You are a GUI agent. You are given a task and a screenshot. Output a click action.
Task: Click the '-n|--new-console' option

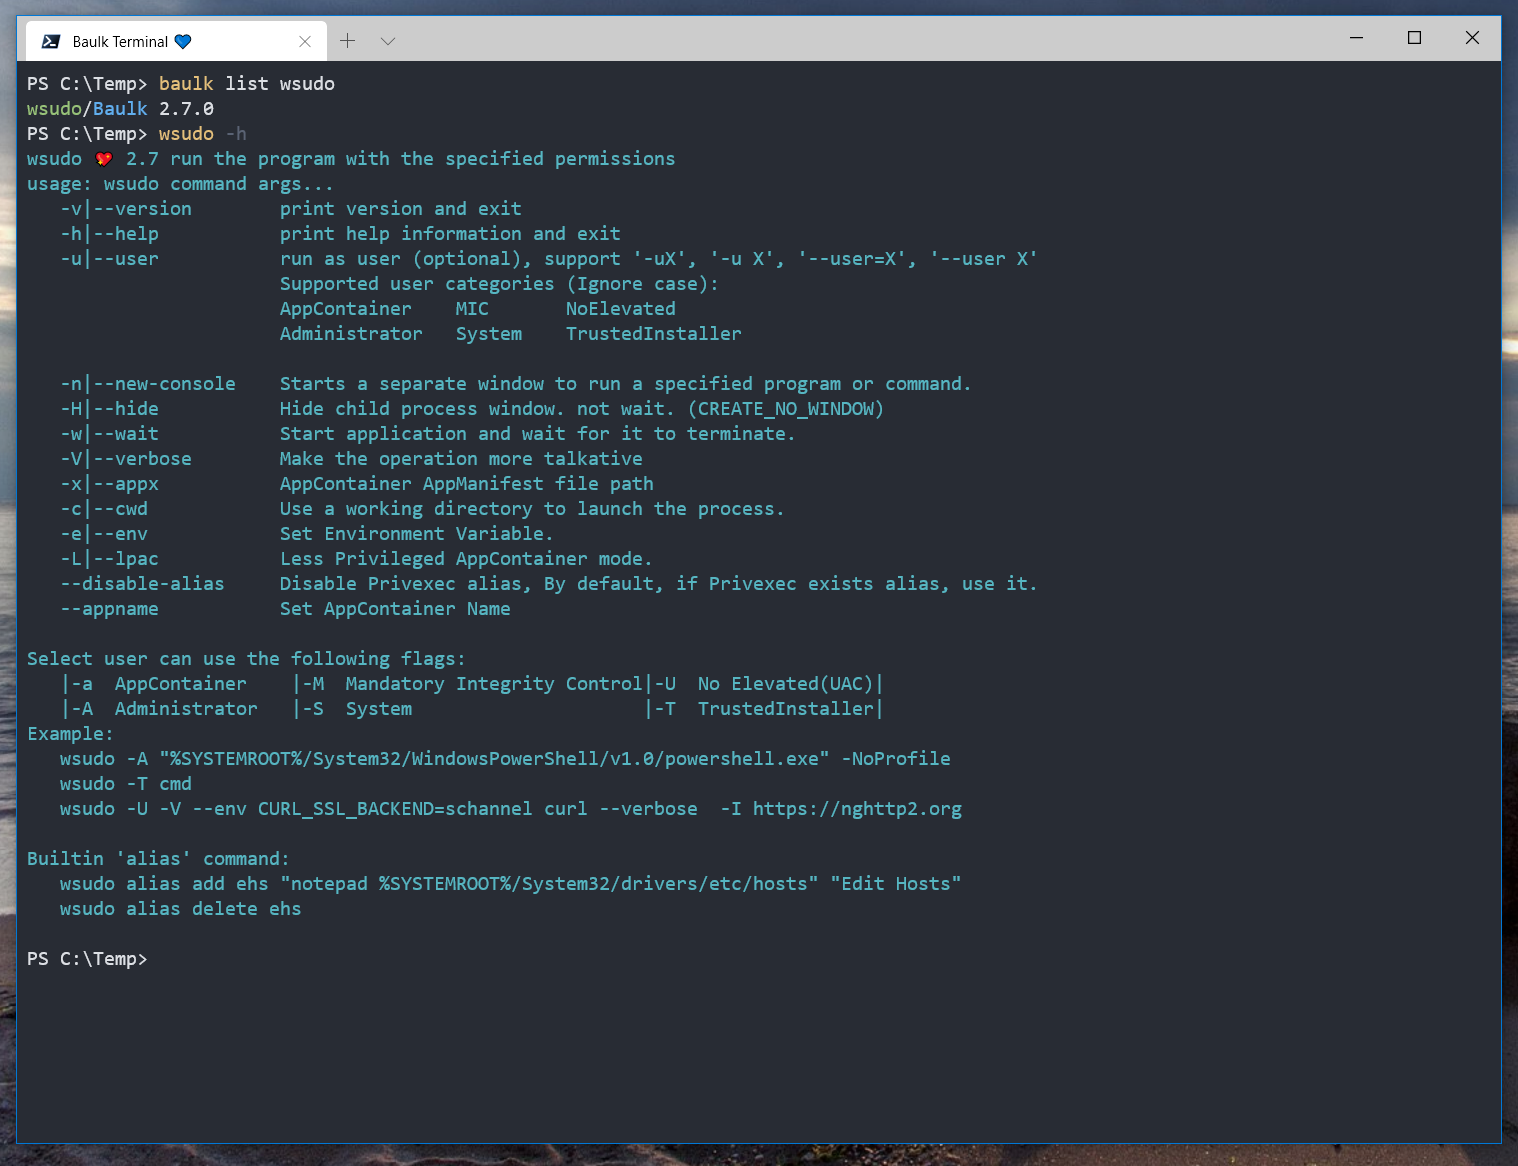click(x=148, y=384)
